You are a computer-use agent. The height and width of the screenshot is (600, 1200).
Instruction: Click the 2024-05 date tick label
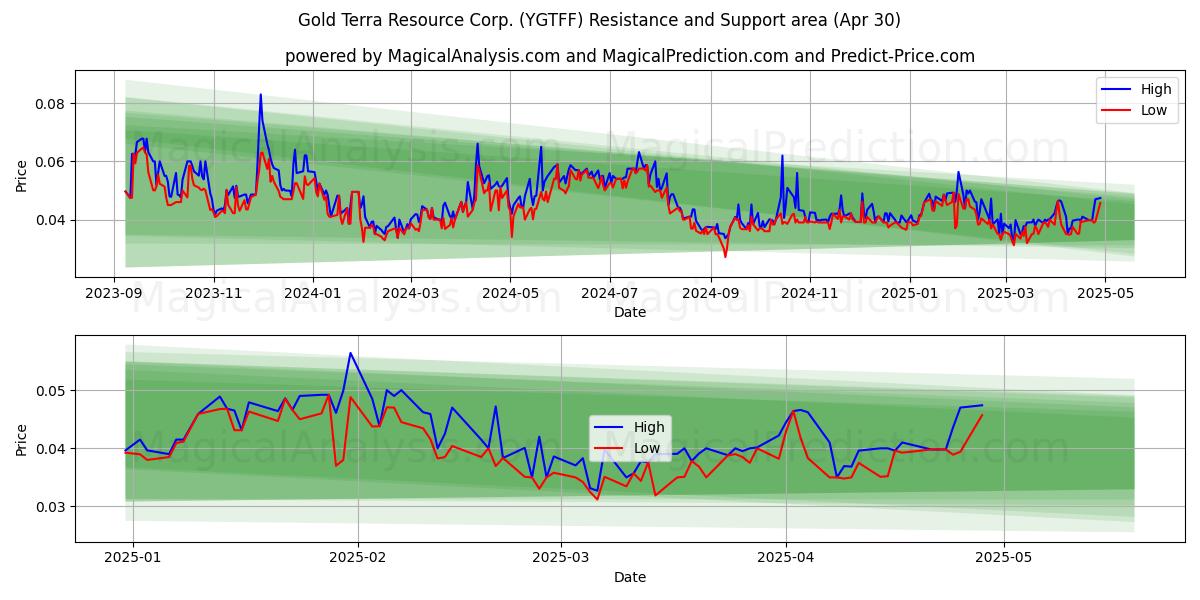pos(509,293)
